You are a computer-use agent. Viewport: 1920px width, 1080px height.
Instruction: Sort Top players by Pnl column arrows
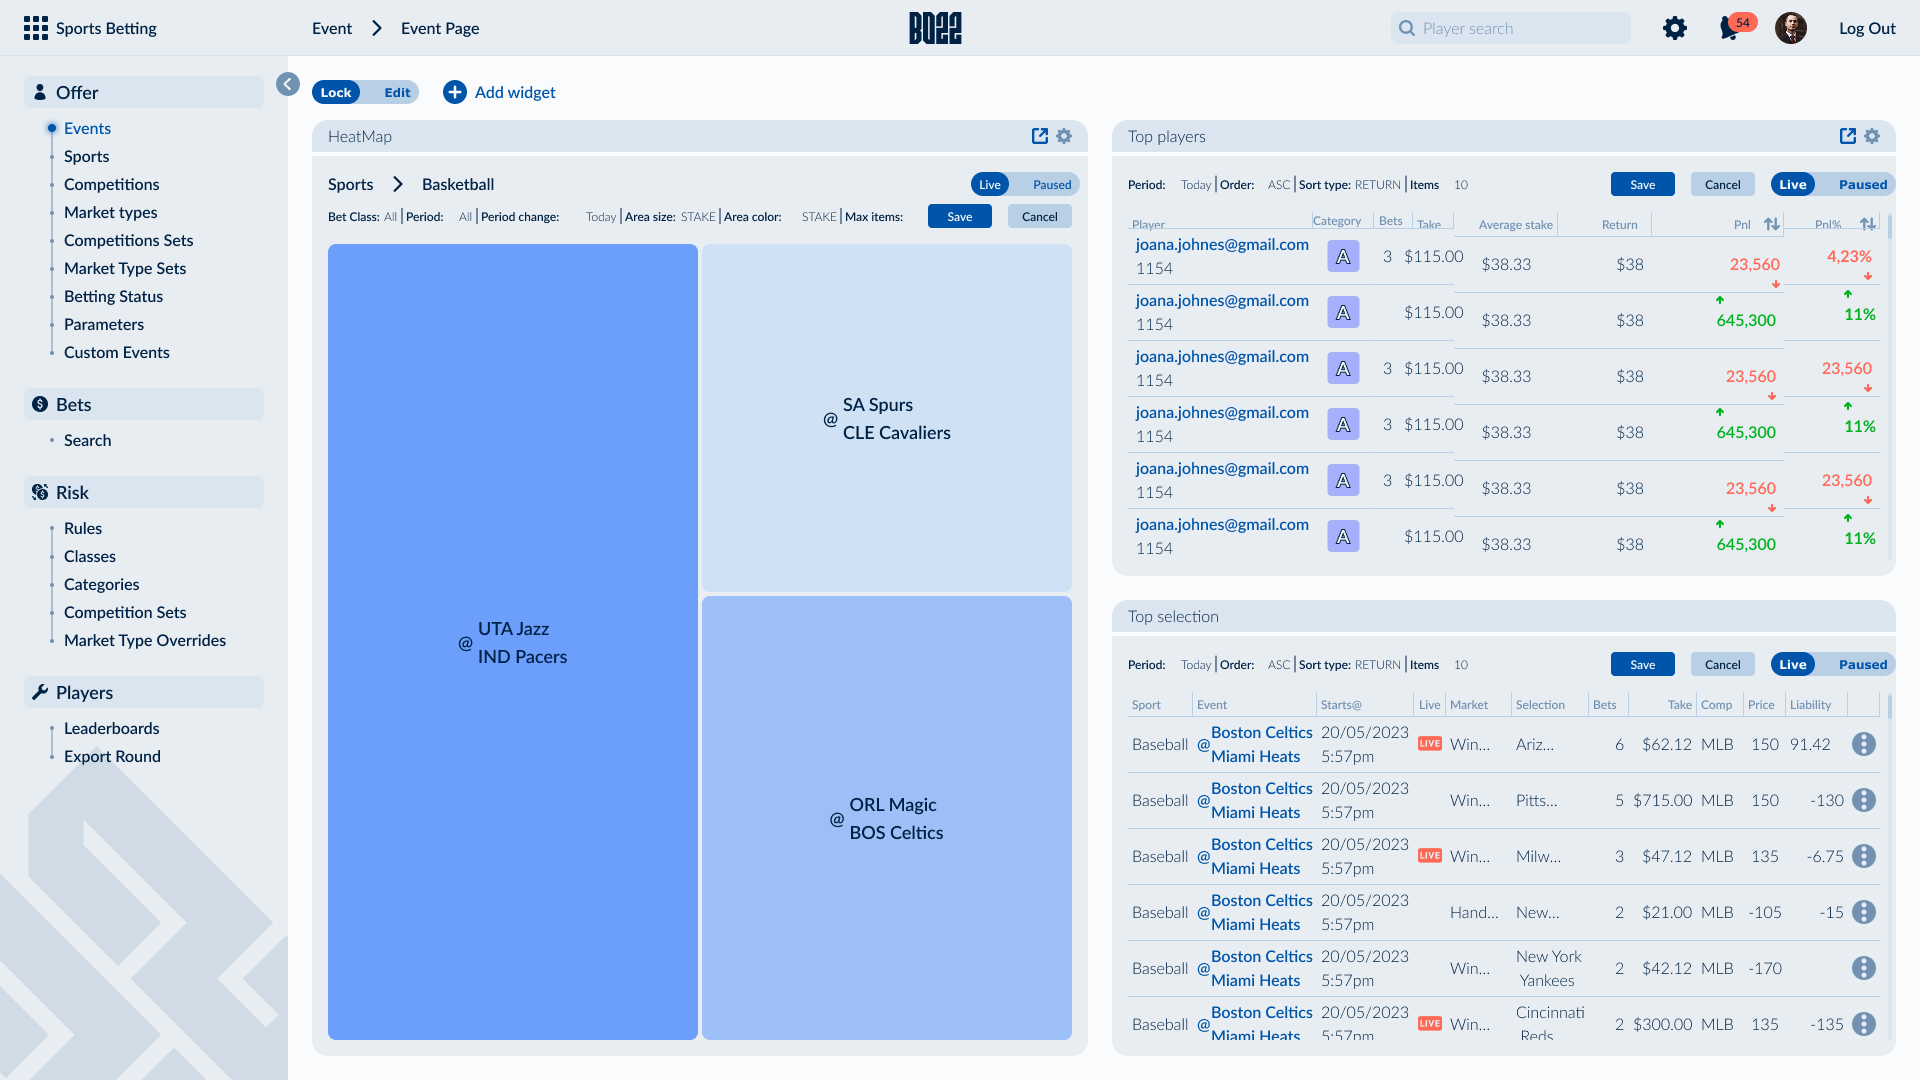point(1772,224)
